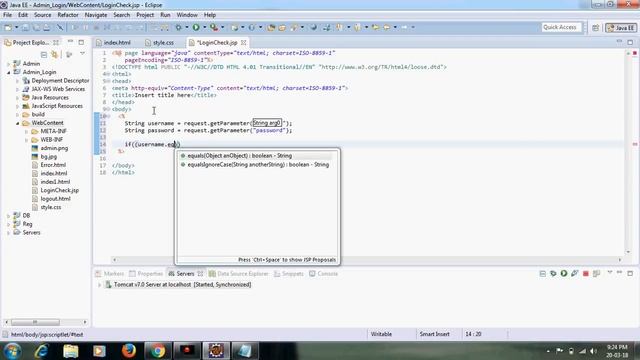
Task: Switch to the Console tab
Action: click(324, 273)
